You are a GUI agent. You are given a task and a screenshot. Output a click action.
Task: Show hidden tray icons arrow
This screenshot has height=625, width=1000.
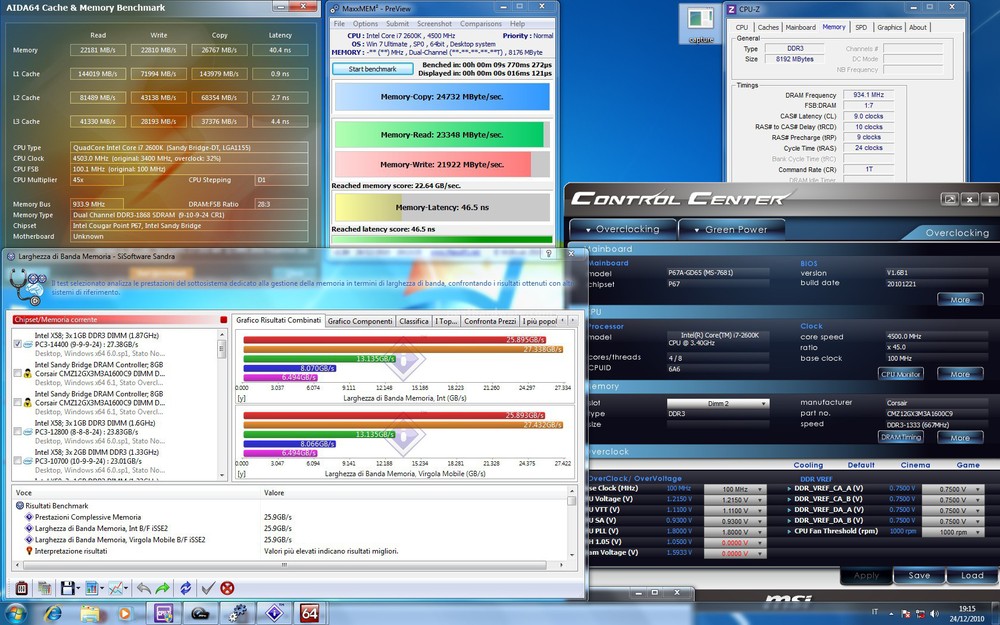891,614
